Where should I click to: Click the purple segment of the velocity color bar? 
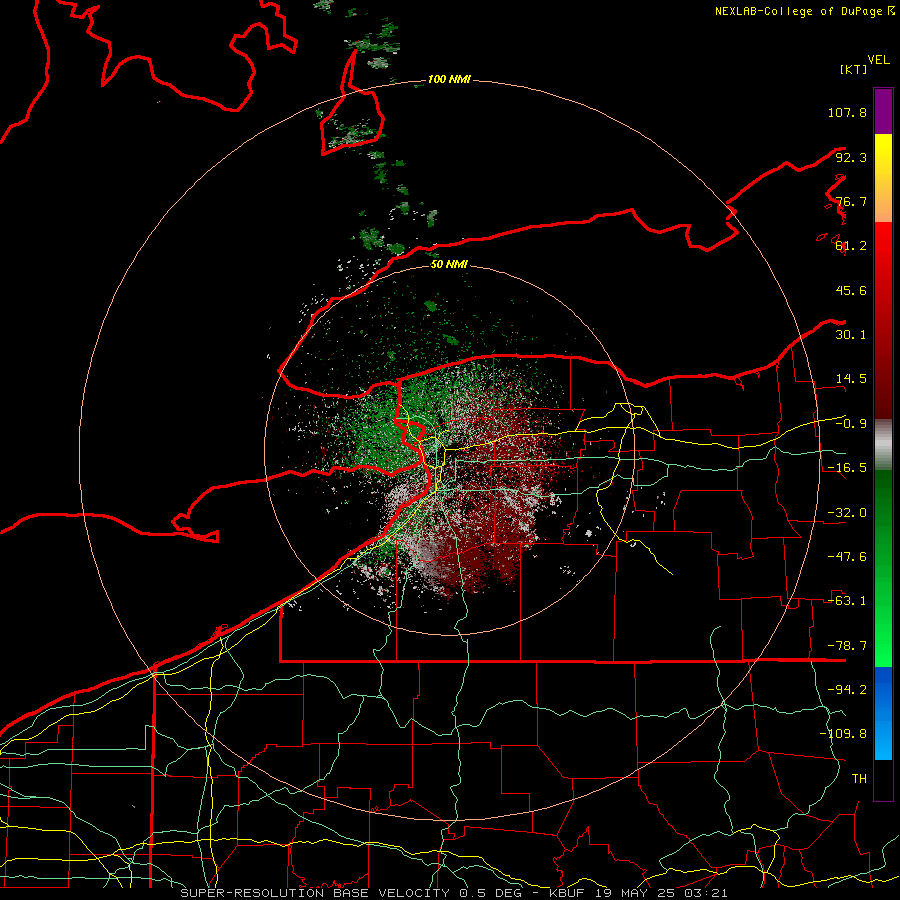point(883,111)
